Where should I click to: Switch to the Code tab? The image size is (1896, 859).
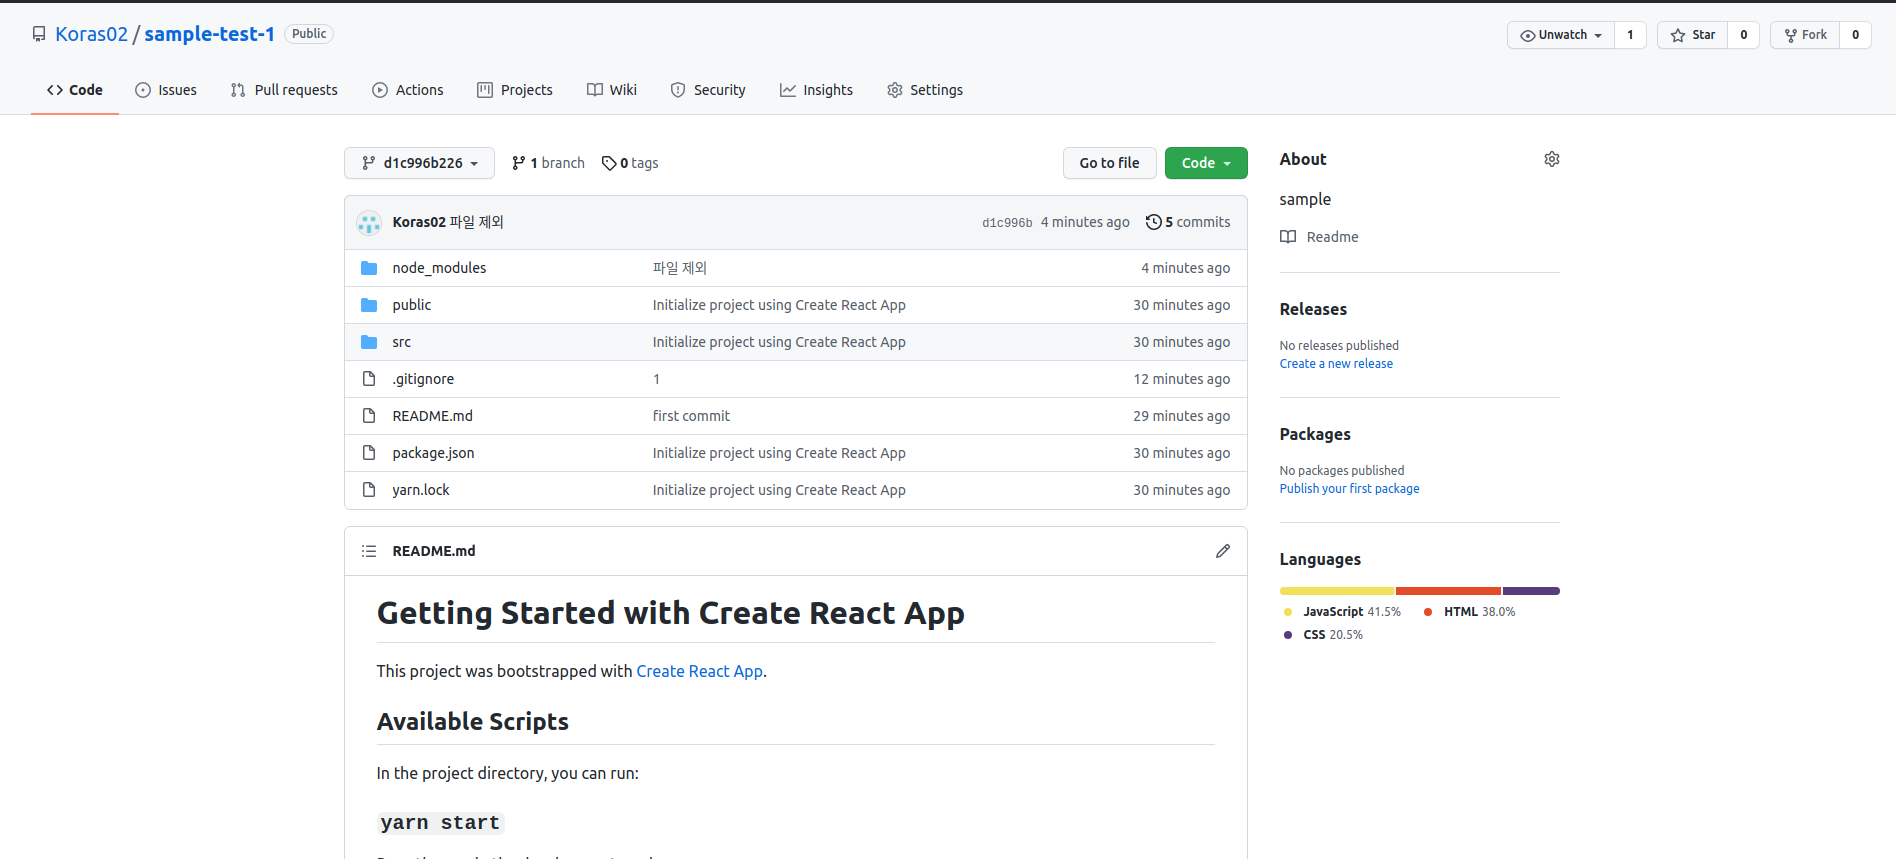pyautogui.click(x=75, y=90)
